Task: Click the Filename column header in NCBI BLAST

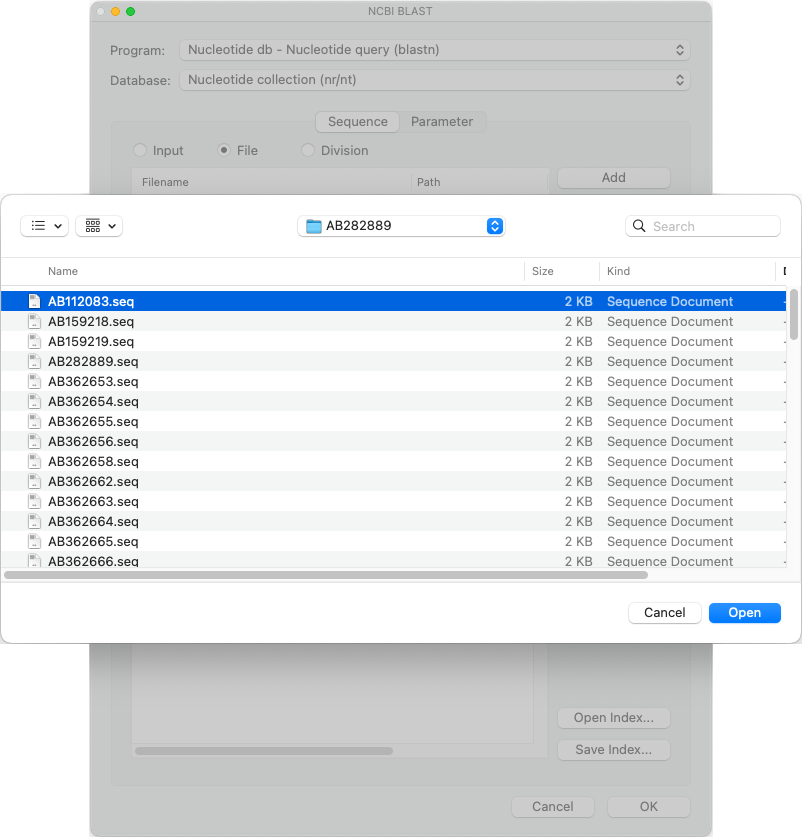Action: pos(165,183)
